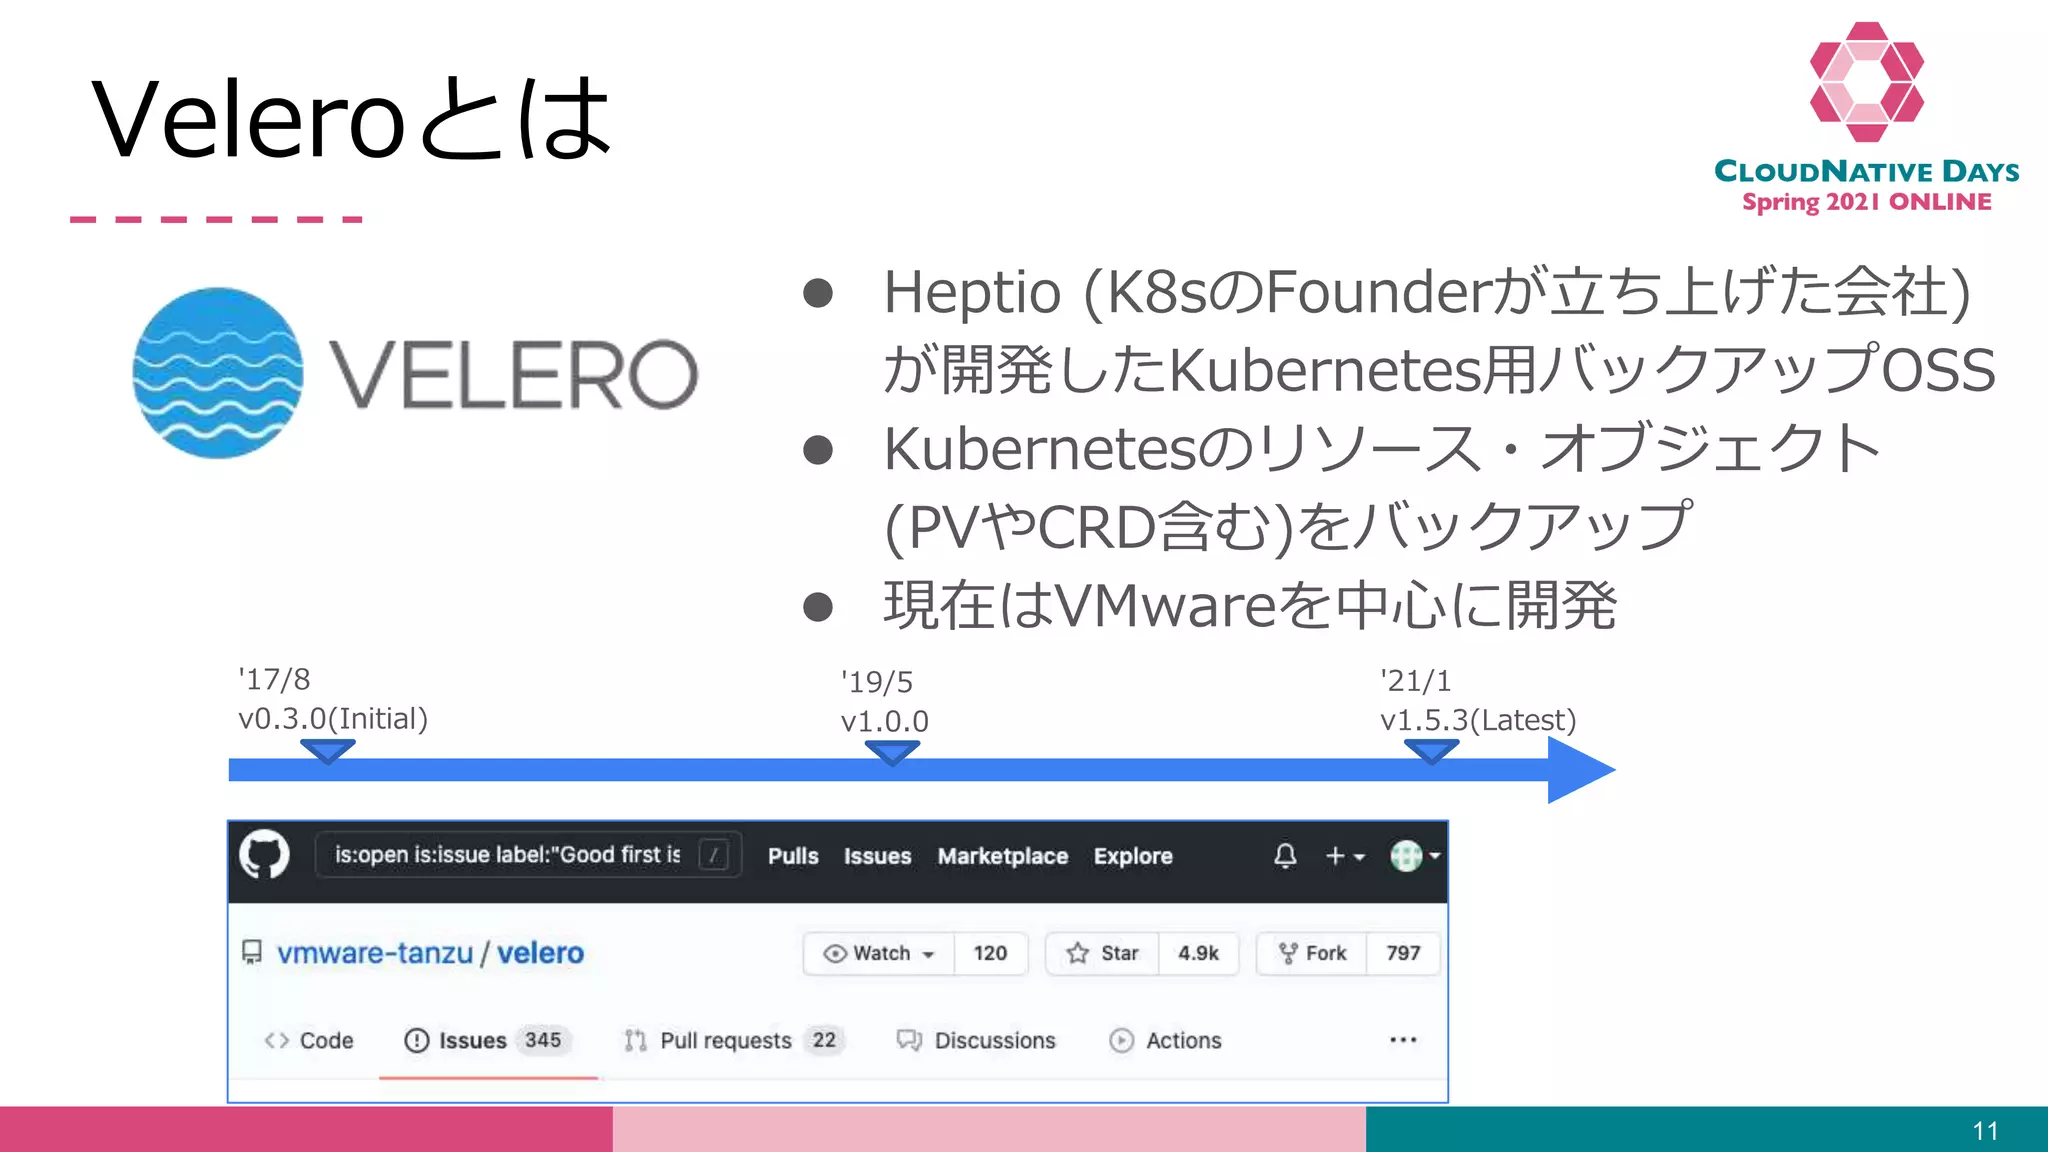Click the v1.0.0 timeline marker
The width and height of the screenshot is (2048, 1152).
point(892,754)
